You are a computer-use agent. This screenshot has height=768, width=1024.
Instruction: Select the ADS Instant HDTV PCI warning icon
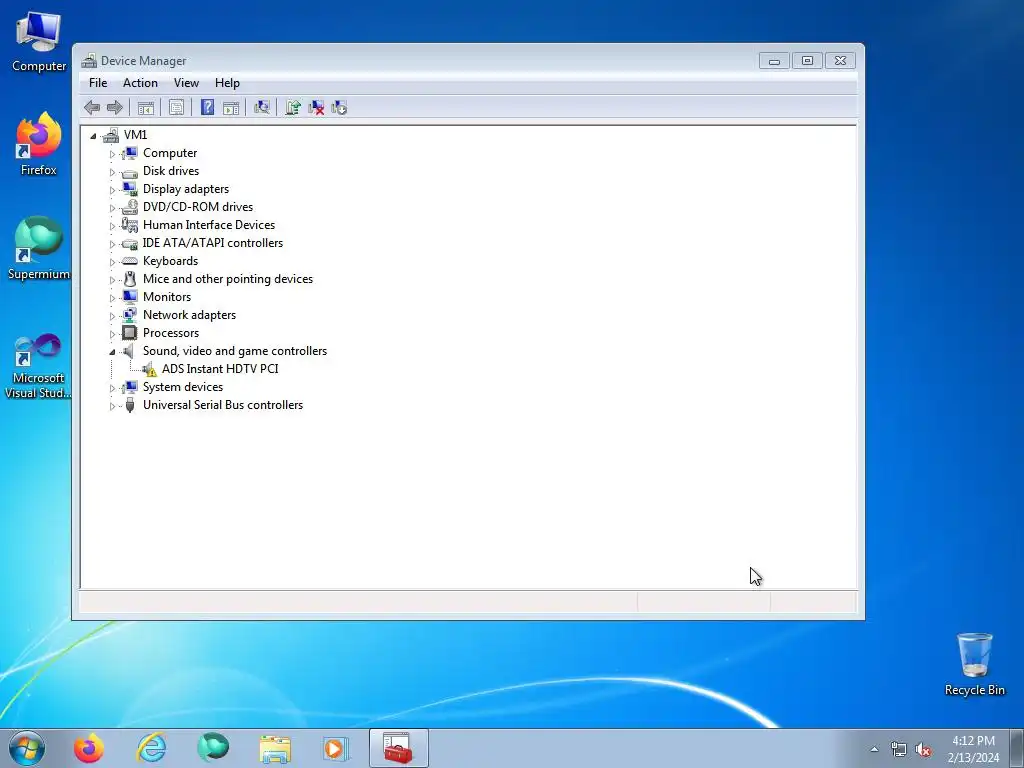click(150, 369)
